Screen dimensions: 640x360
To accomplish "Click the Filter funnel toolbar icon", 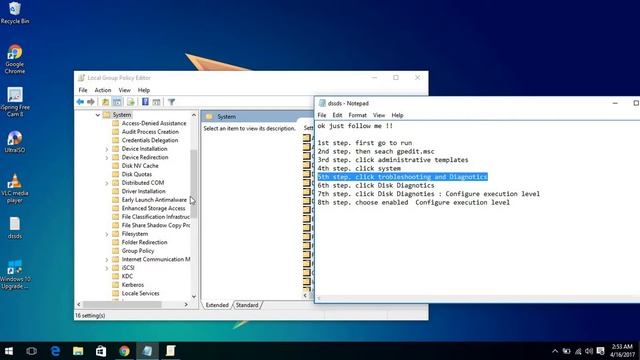I will point(171,102).
